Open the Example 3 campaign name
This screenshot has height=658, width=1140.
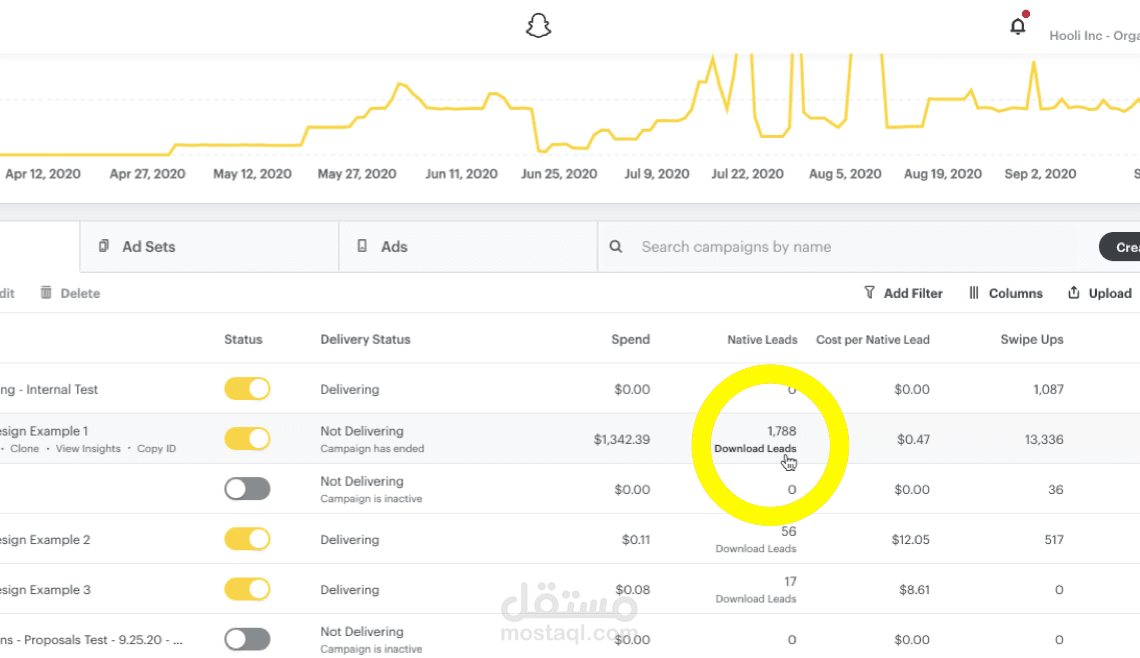(45, 590)
